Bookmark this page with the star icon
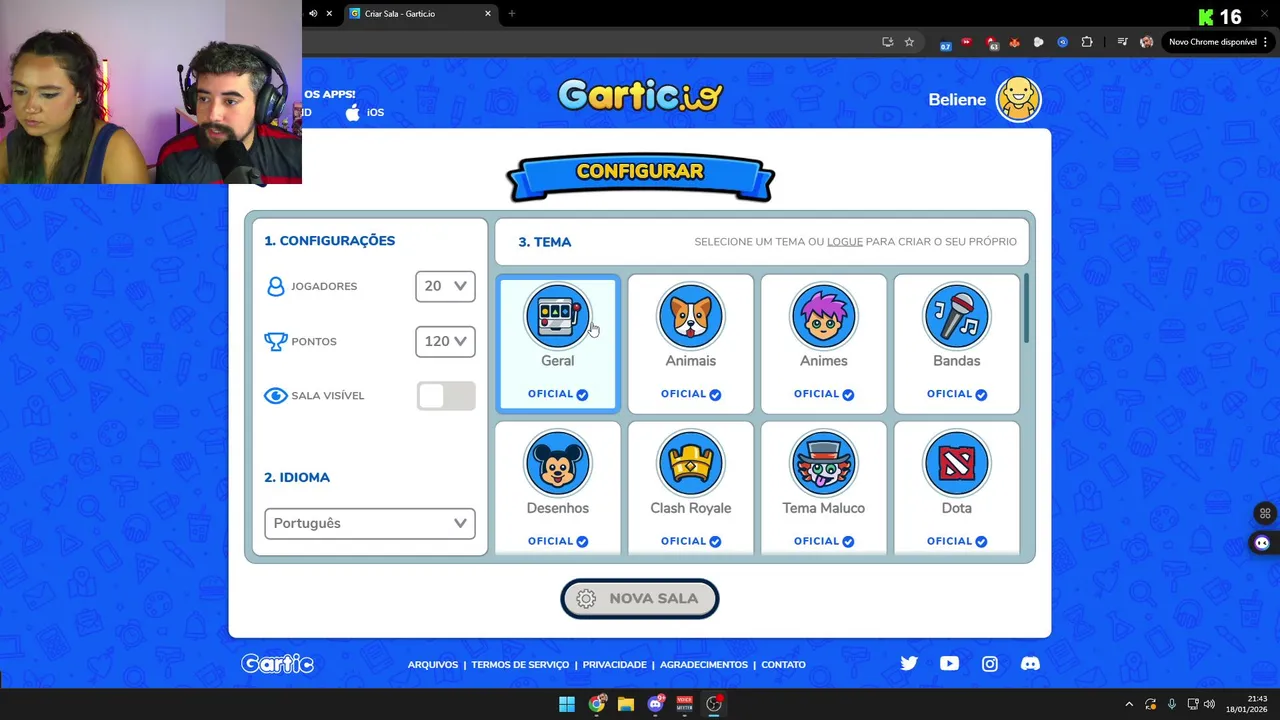This screenshot has width=1280, height=720. pos(909,42)
